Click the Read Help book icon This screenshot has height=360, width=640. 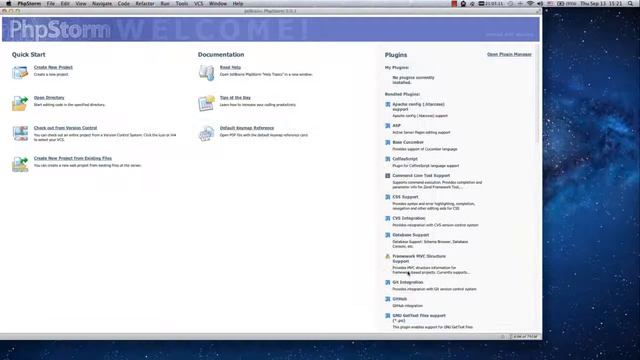click(207, 73)
